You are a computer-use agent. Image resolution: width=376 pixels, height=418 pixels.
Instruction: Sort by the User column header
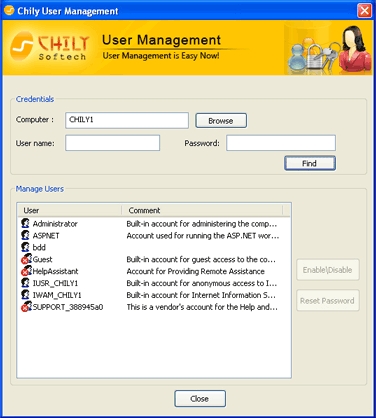(69, 210)
